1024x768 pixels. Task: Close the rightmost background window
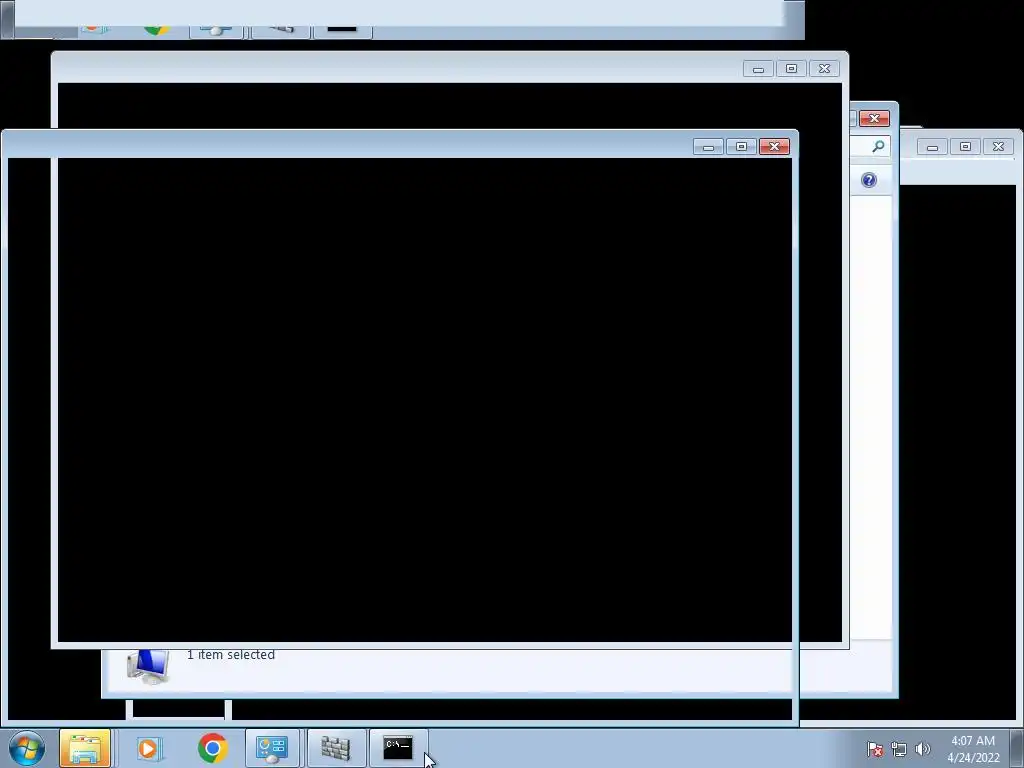tap(999, 146)
